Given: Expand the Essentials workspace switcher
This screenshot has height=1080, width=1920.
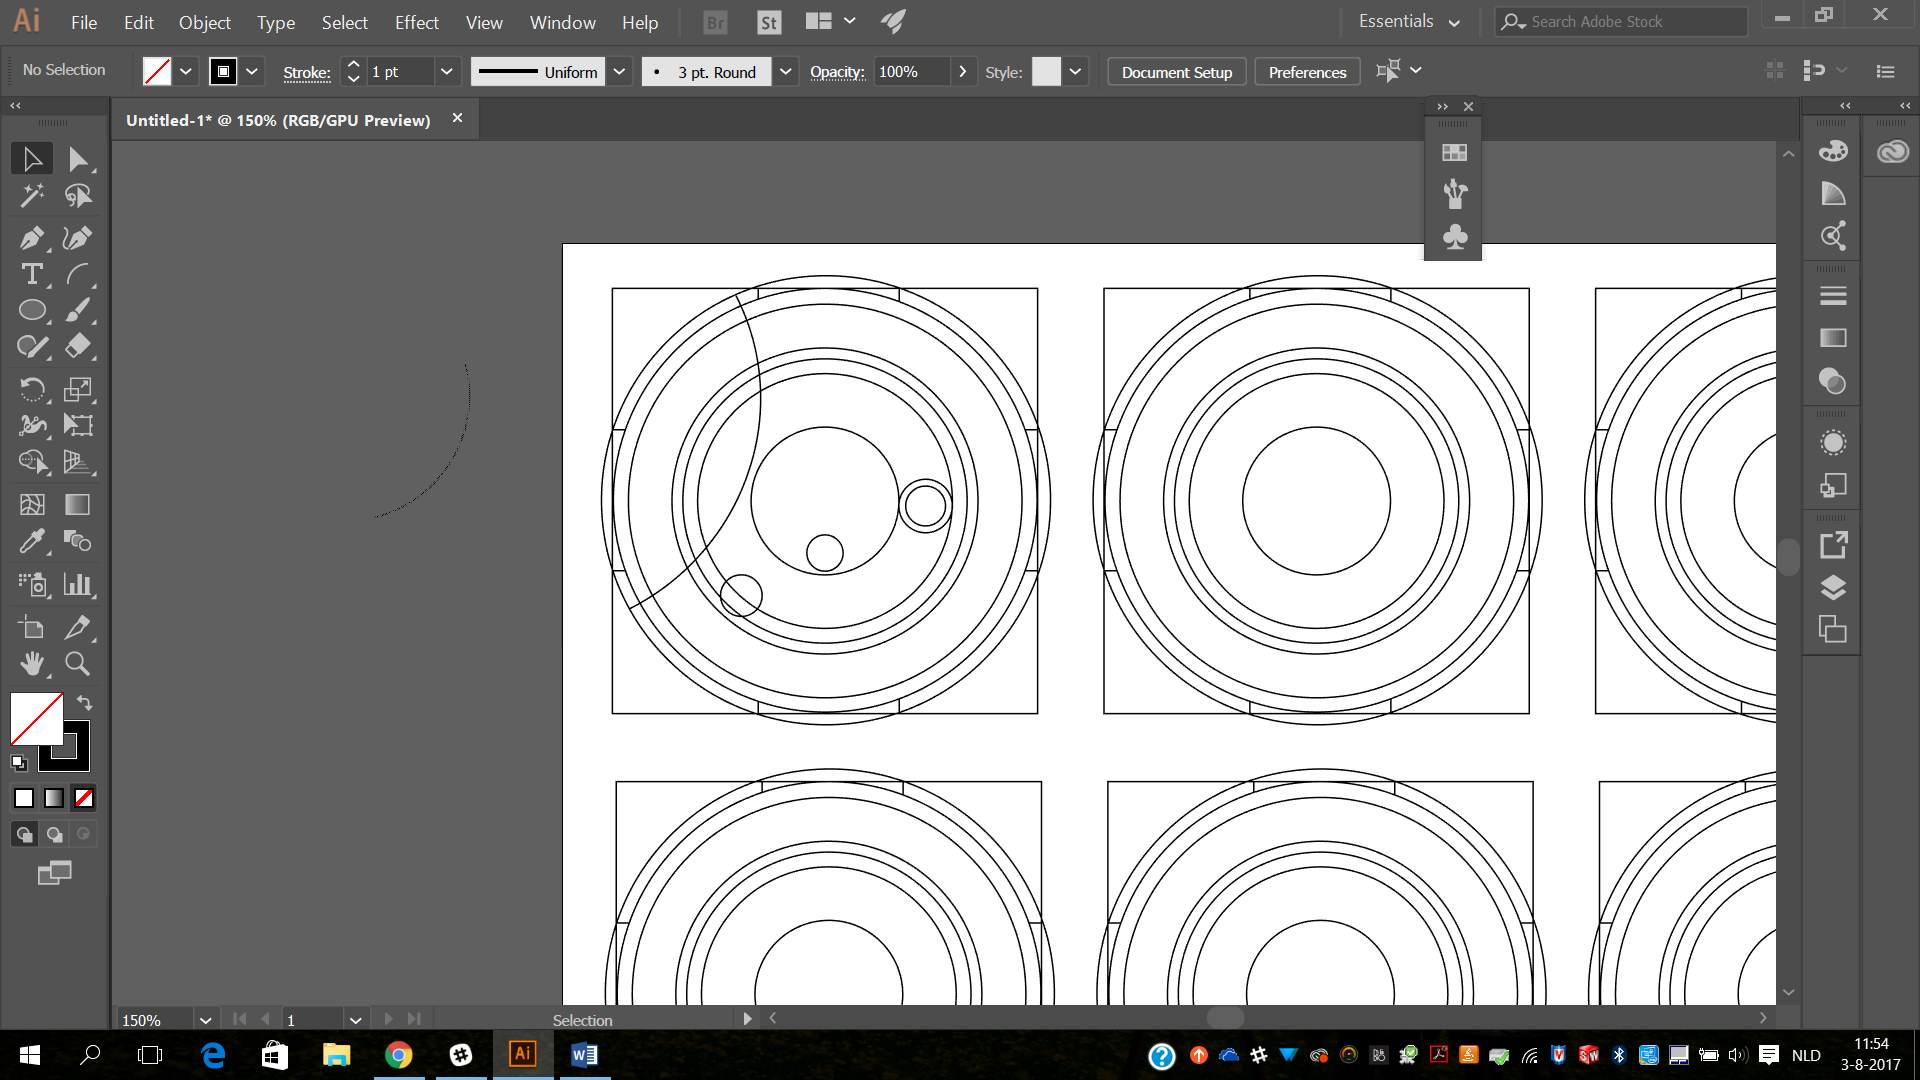Looking at the screenshot, I should [1409, 22].
